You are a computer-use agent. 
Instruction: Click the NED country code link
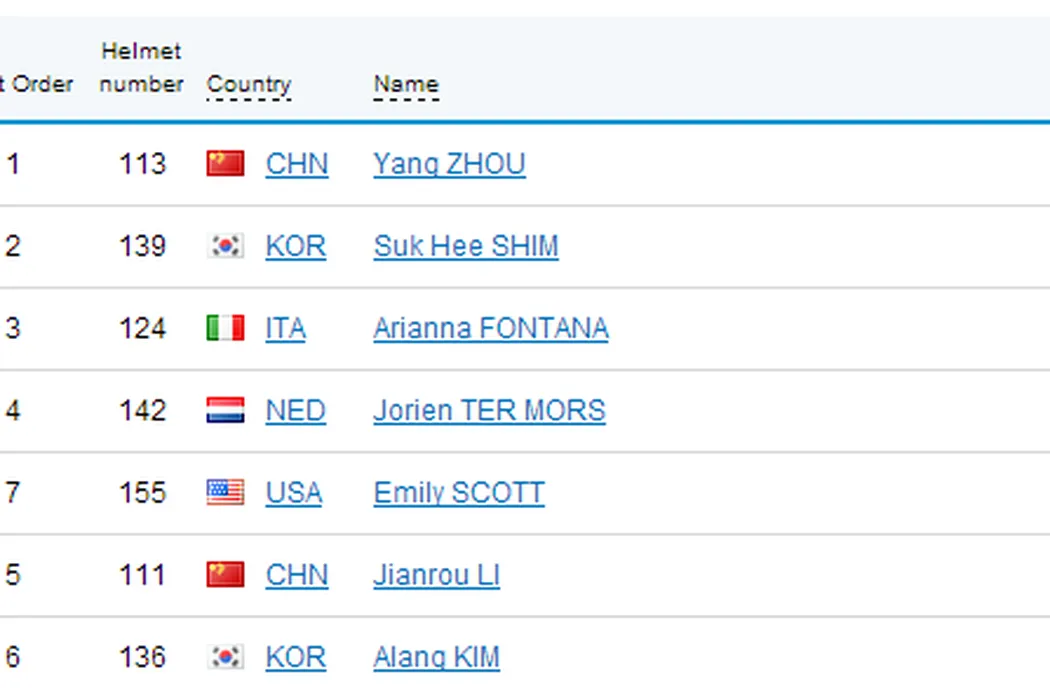click(x=295, y=410)
